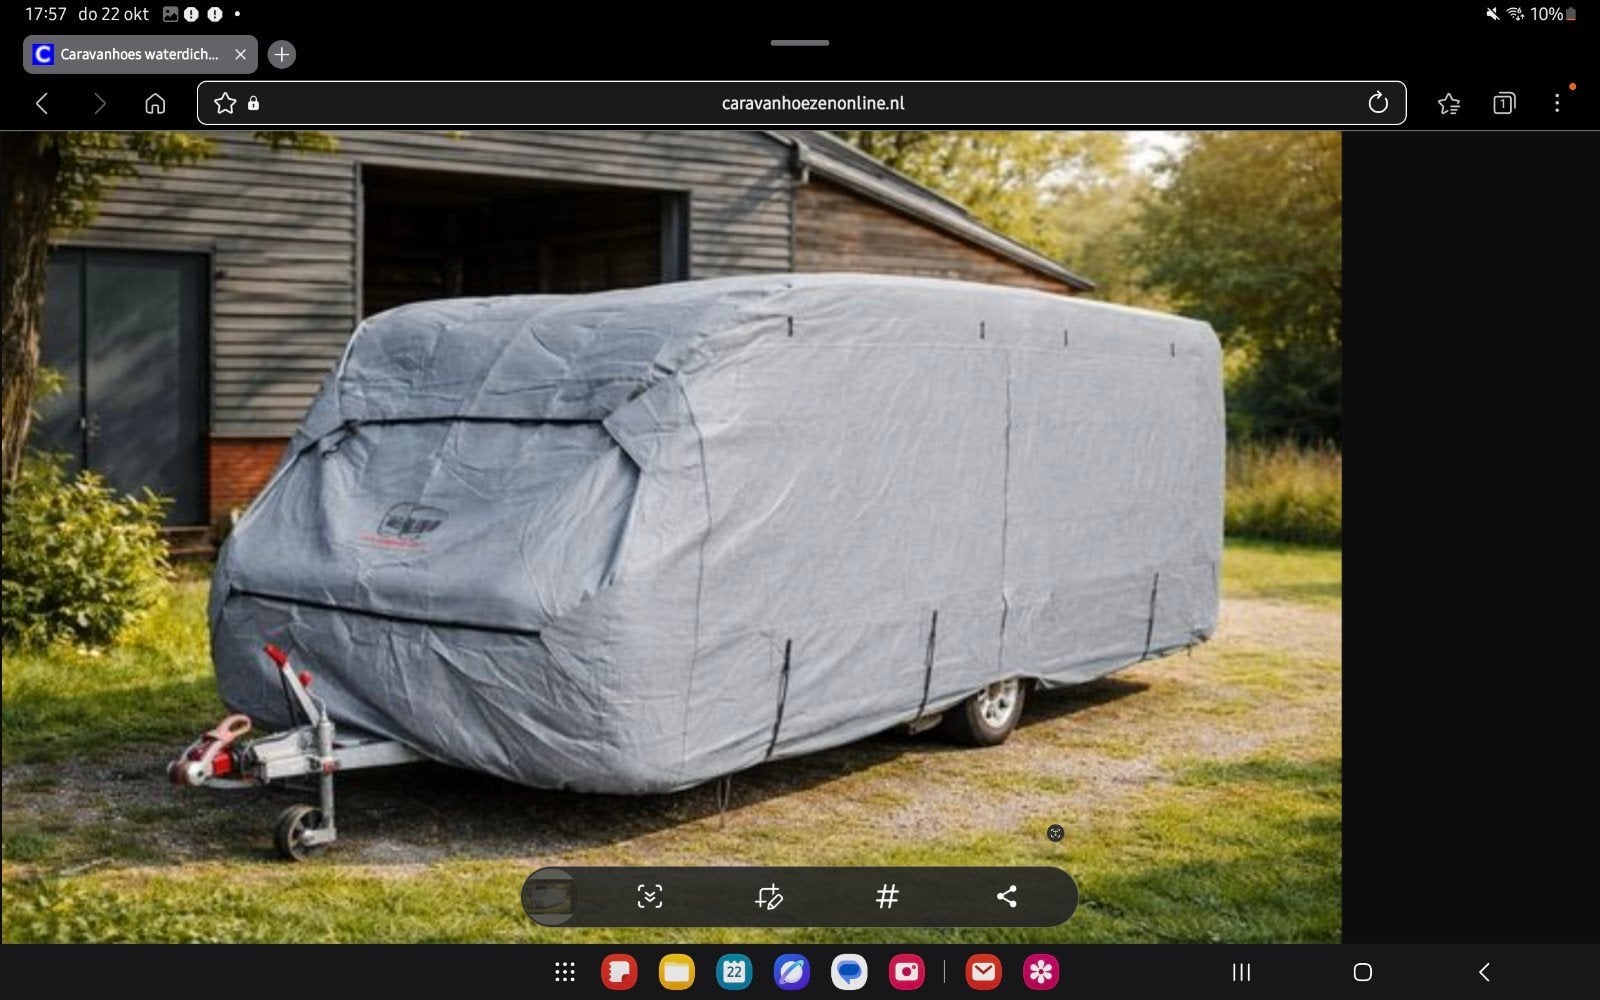Open the screenshot preview thumbnail
The height and width of the screenshot is (1000, 1600).
[550, 896]
